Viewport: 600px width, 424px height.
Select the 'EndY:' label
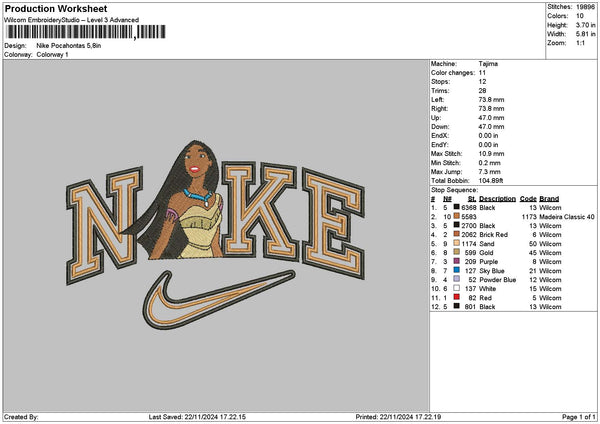439,145
